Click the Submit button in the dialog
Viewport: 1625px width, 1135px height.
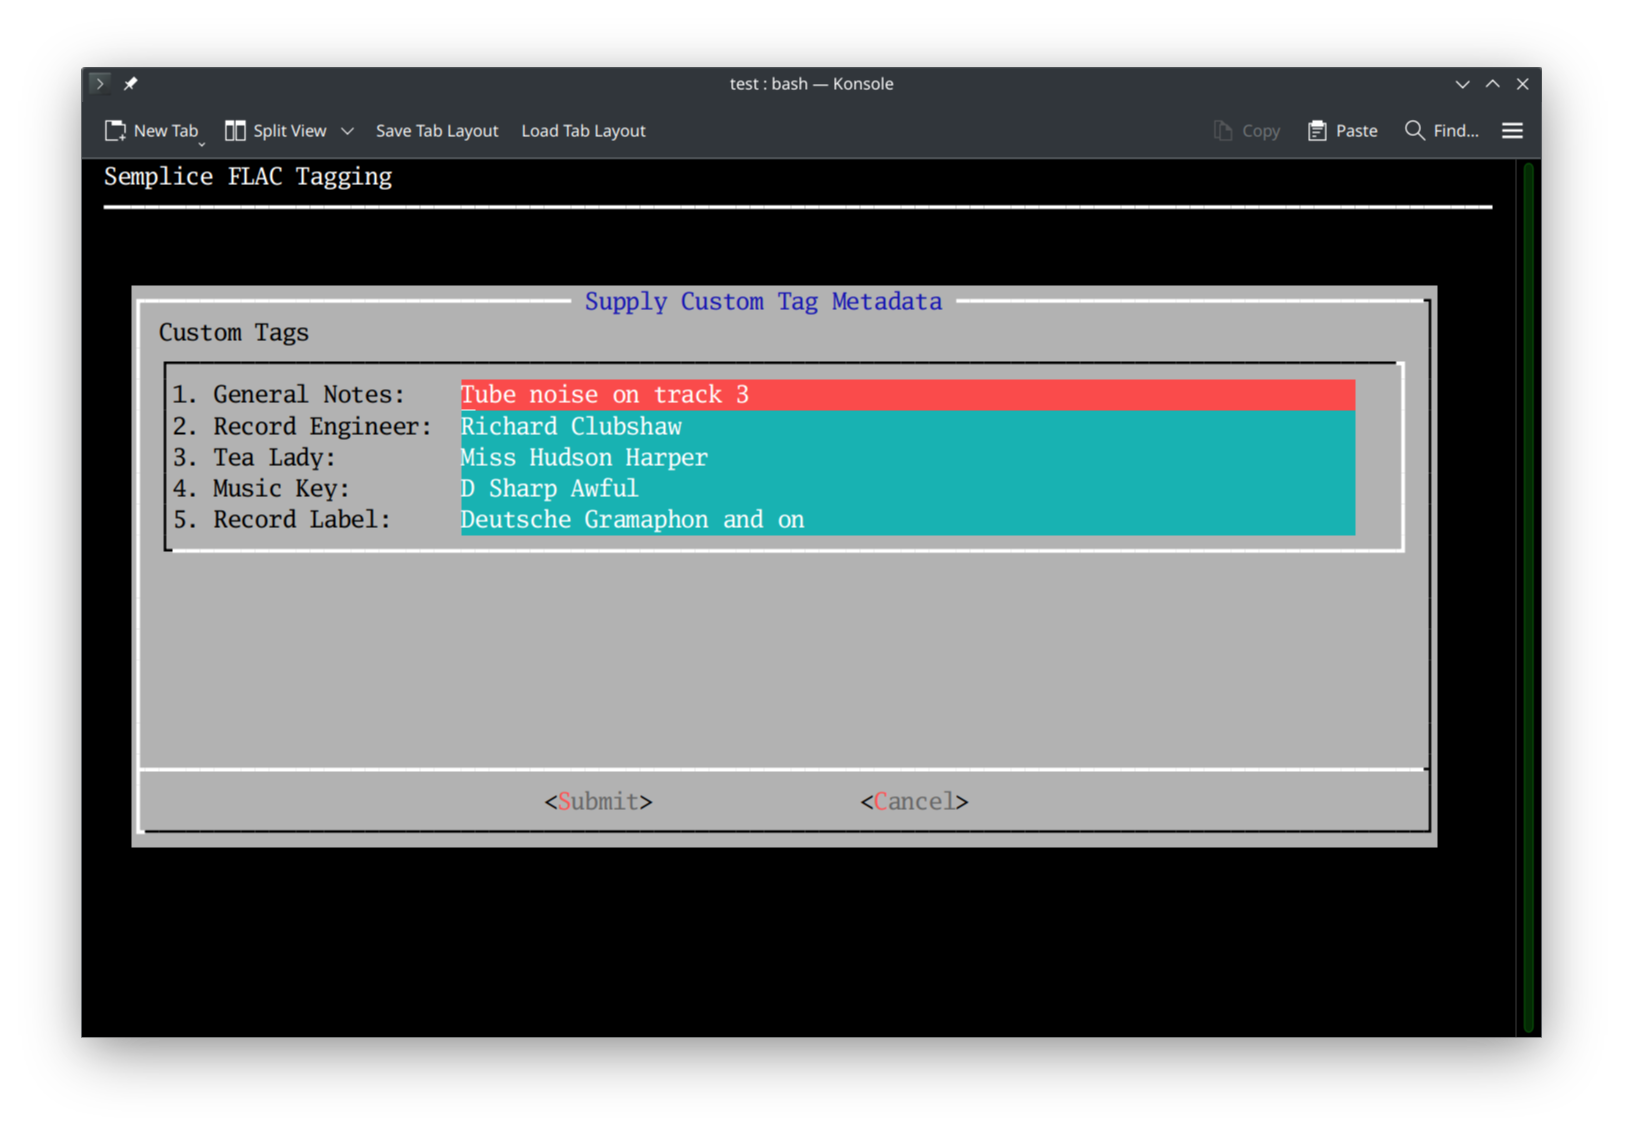coord(597,801)
